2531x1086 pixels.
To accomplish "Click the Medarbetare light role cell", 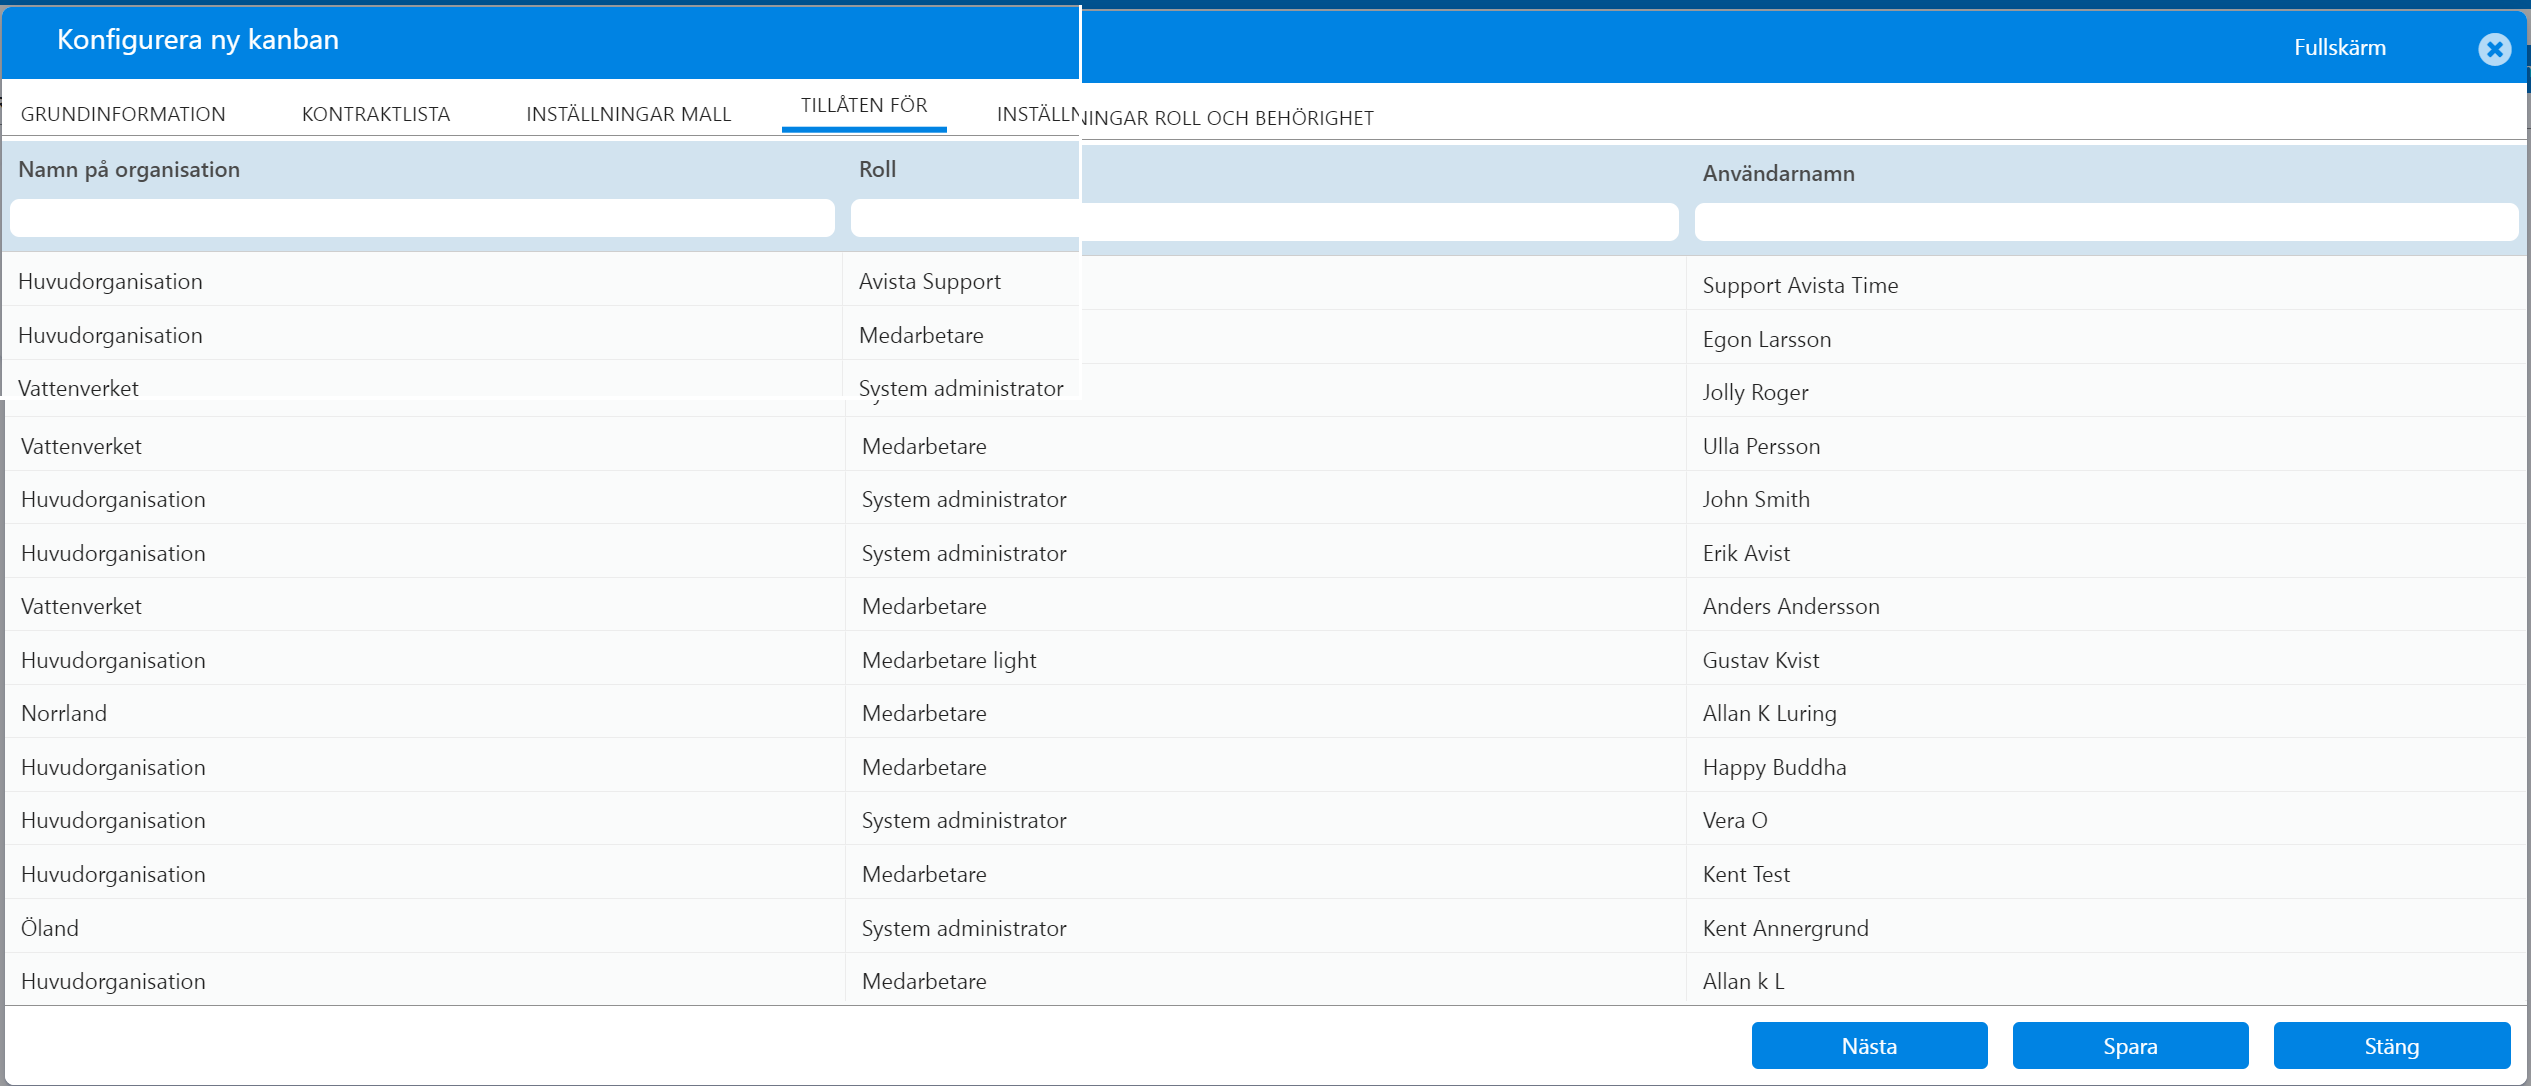I will pos(949,660).
